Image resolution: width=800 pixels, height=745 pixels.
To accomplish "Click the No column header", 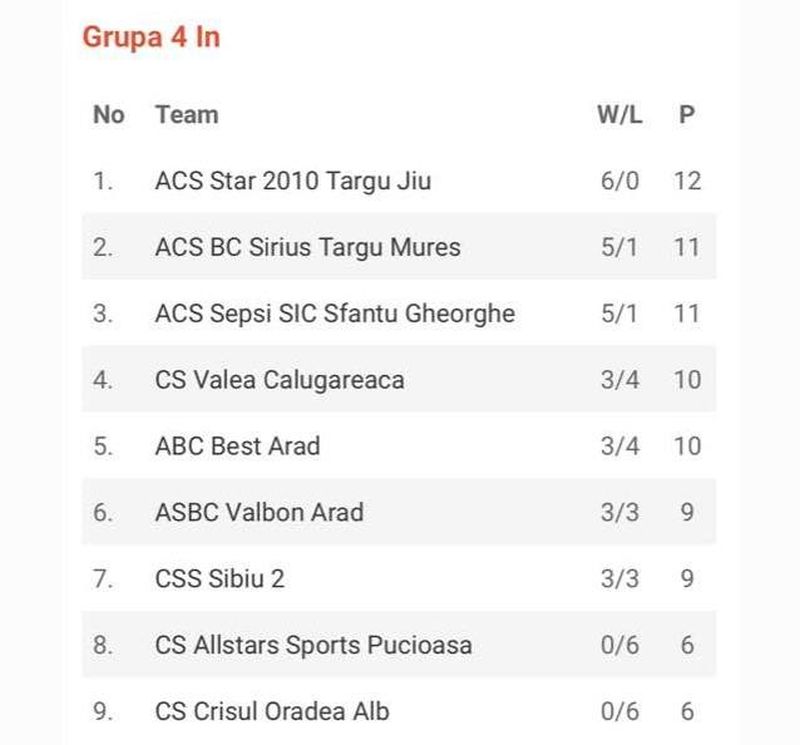I will [x=108, y=114].
